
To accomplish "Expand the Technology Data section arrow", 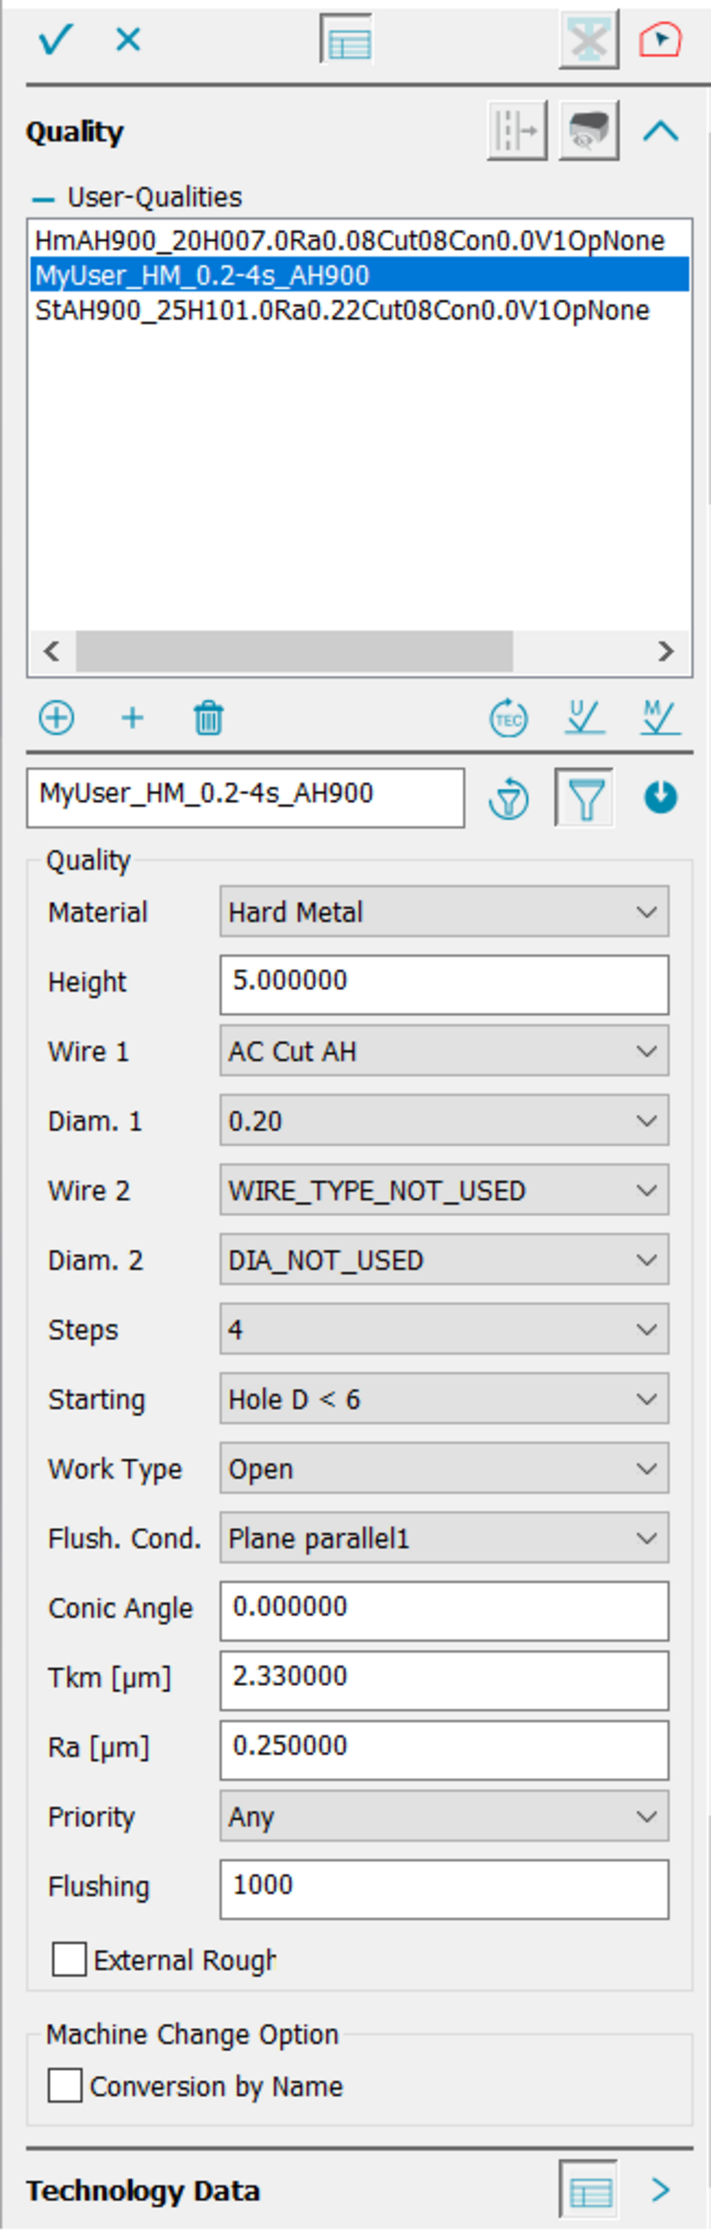I will [660, 2190].
